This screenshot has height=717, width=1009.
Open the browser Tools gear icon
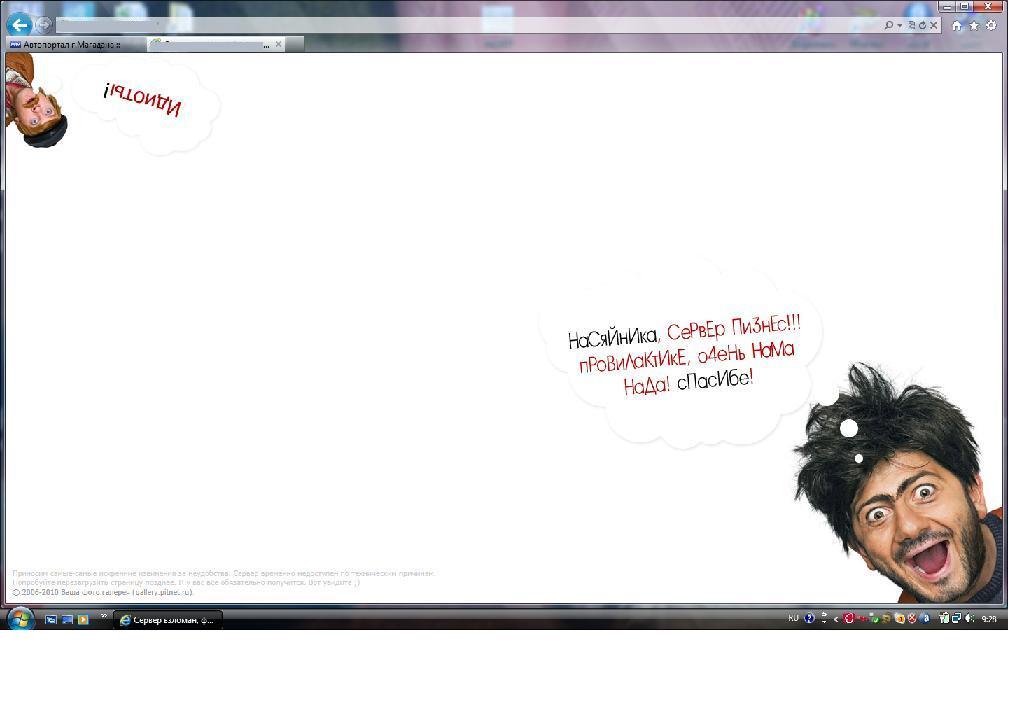991,25
